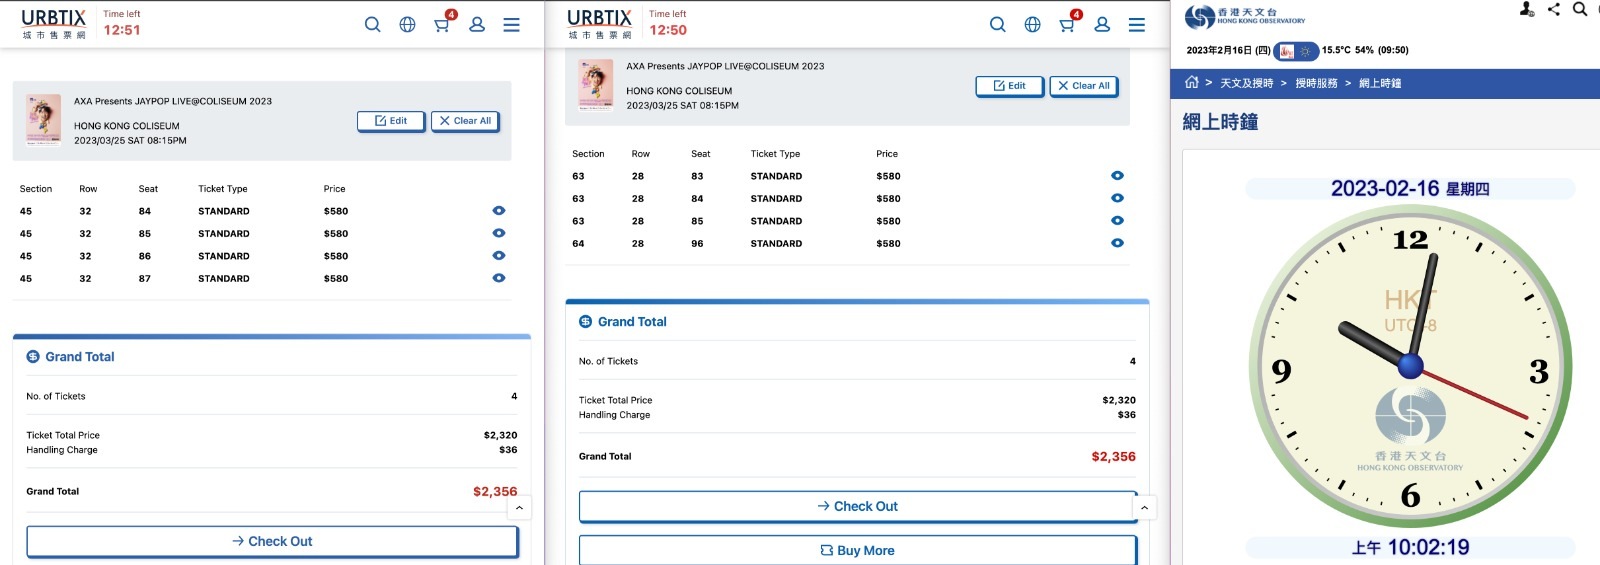Click event title AXA Presents JAYPOP in middle window
Screen dimensions: 1600x565
725,66
